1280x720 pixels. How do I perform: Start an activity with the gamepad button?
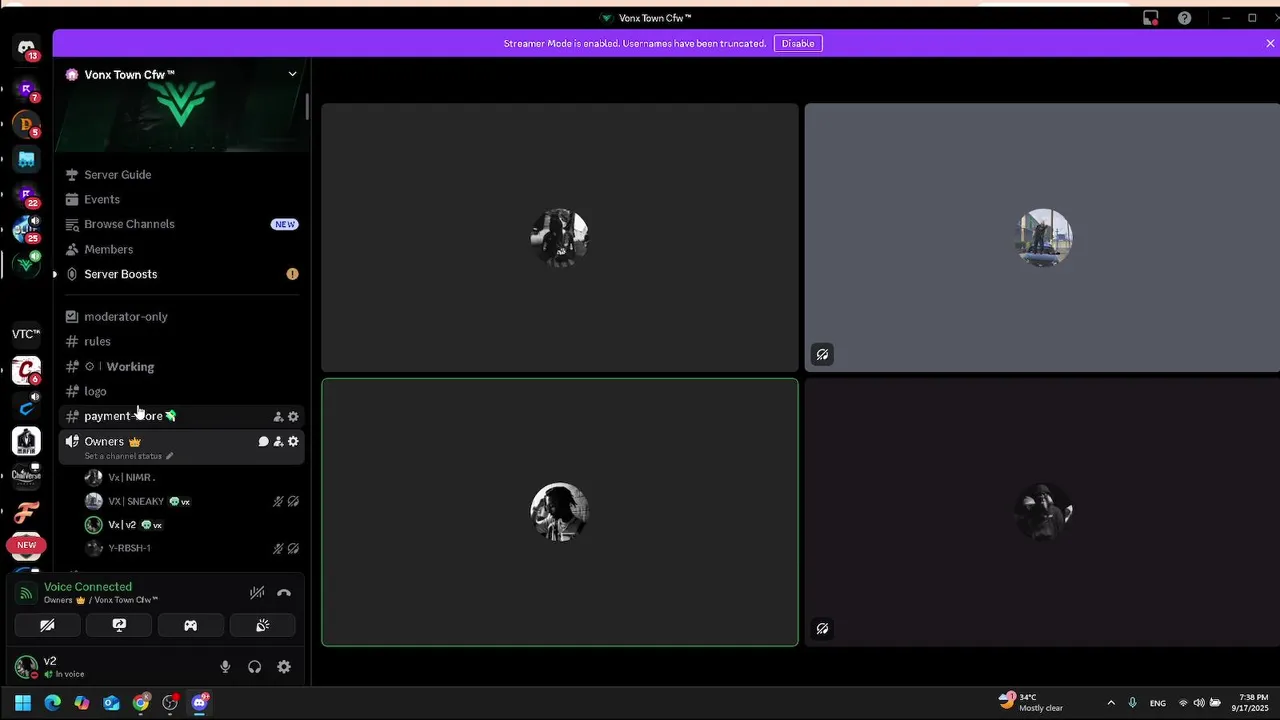tap(190, 625)
